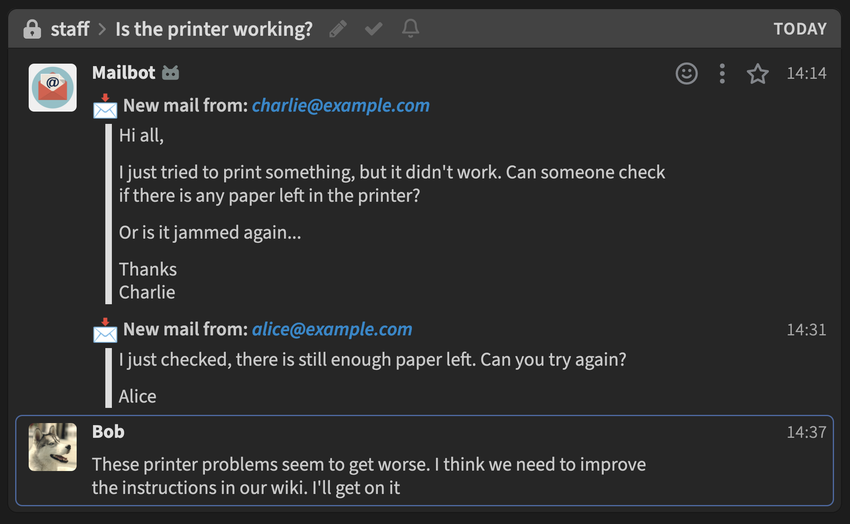Open the Bob sender name profile card

[108, 431]
